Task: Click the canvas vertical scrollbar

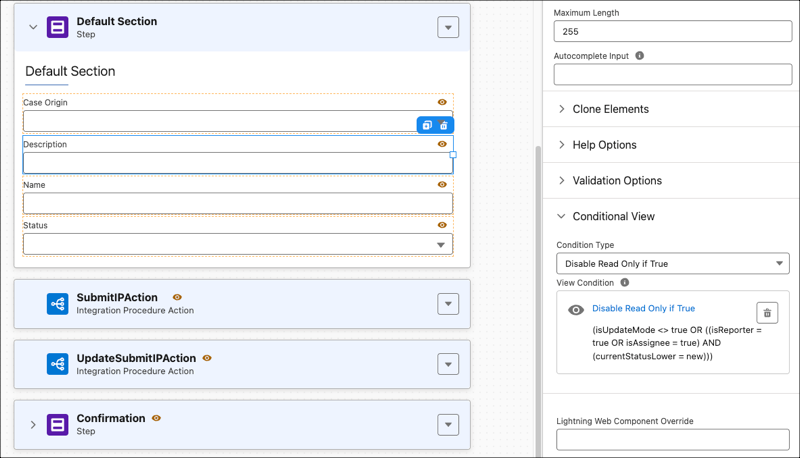Action: 538,301
